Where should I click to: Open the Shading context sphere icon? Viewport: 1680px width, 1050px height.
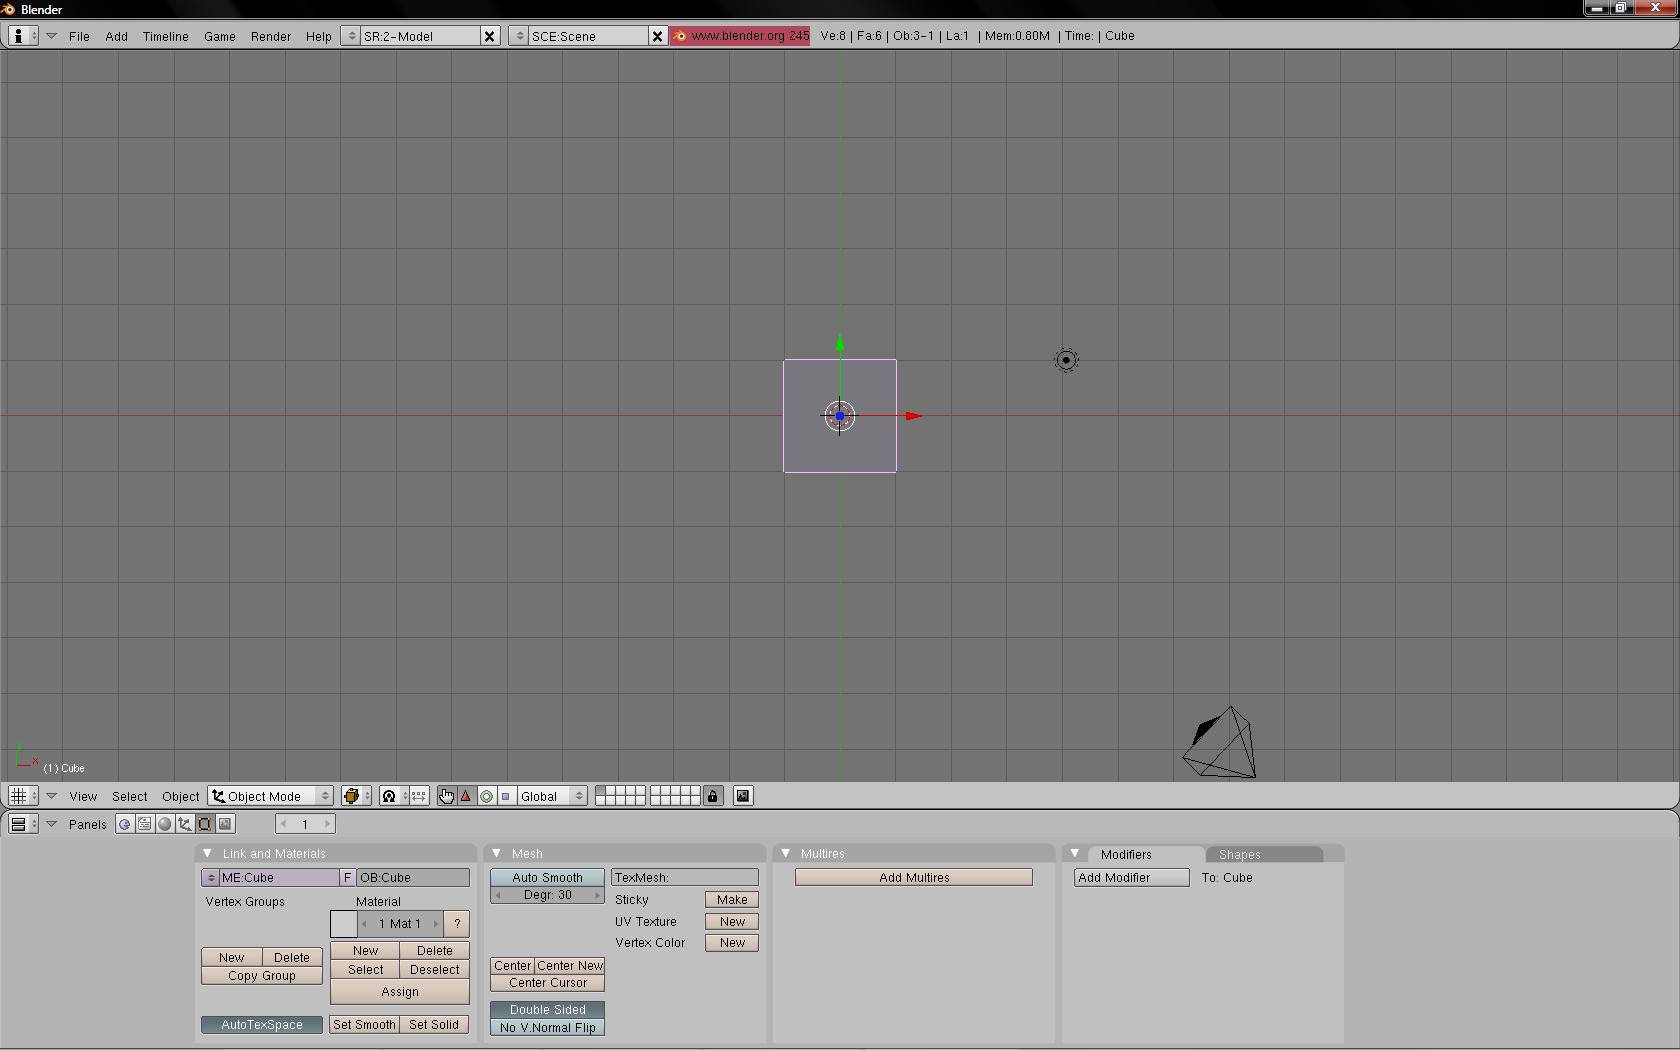click(x=165, y=824)
